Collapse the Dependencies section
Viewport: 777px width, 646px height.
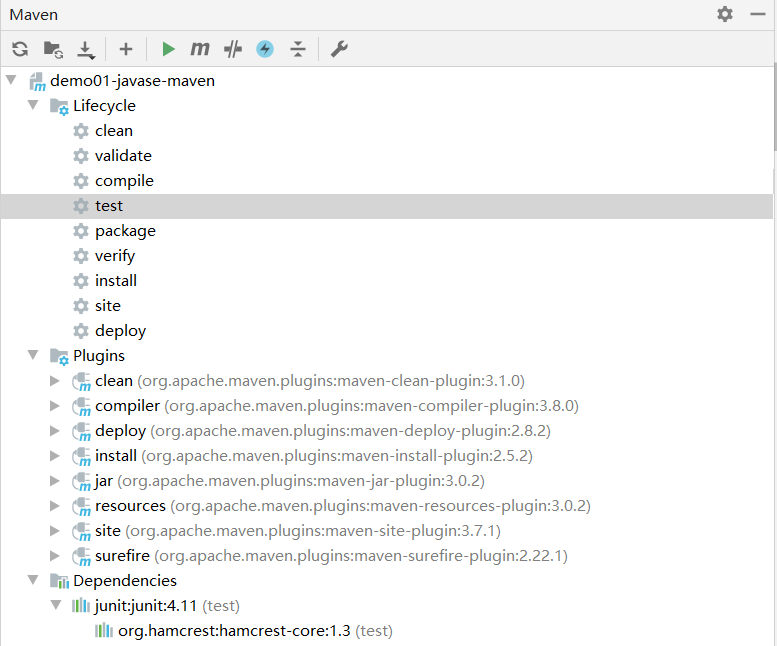[33, 580]
